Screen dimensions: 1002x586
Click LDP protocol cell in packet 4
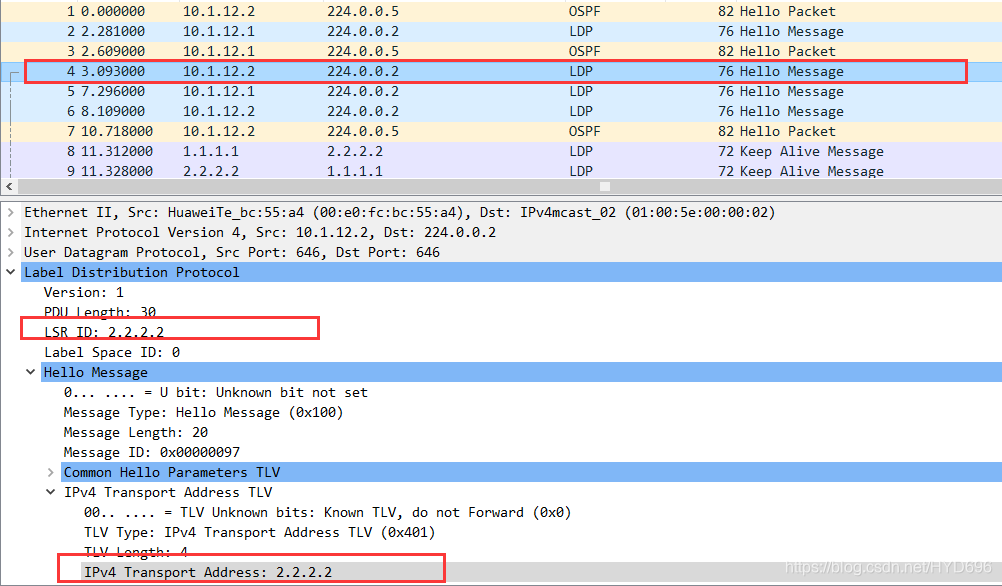tap(581, 72)
